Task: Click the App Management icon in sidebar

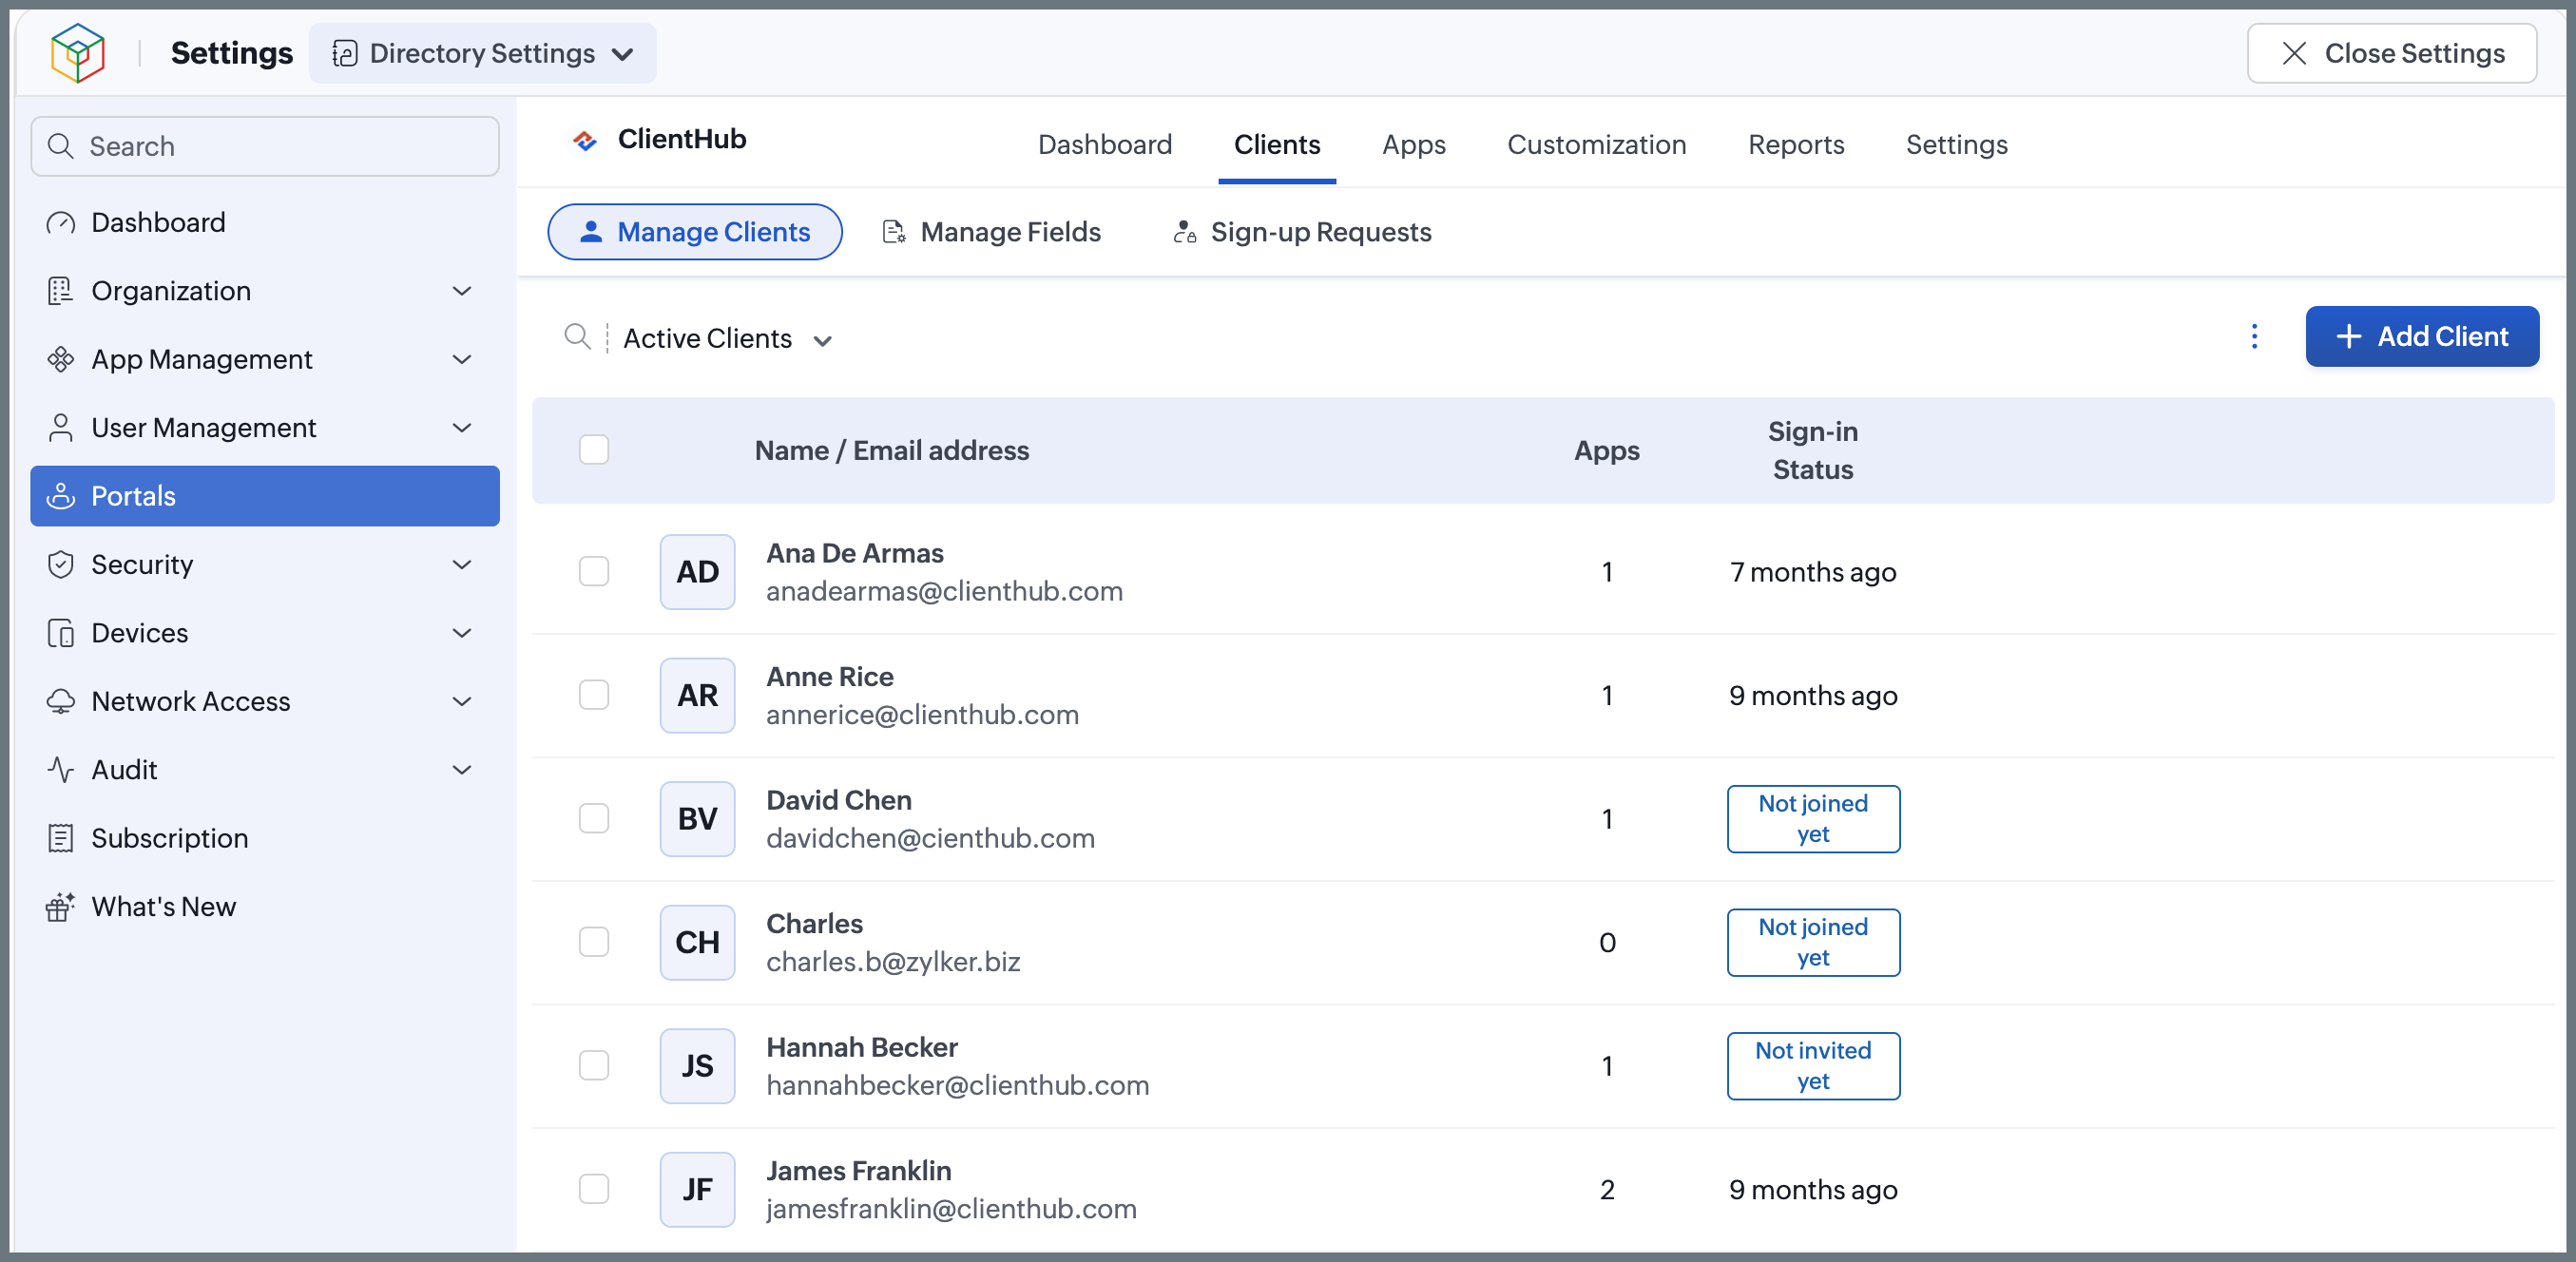Action: [61, 359]
